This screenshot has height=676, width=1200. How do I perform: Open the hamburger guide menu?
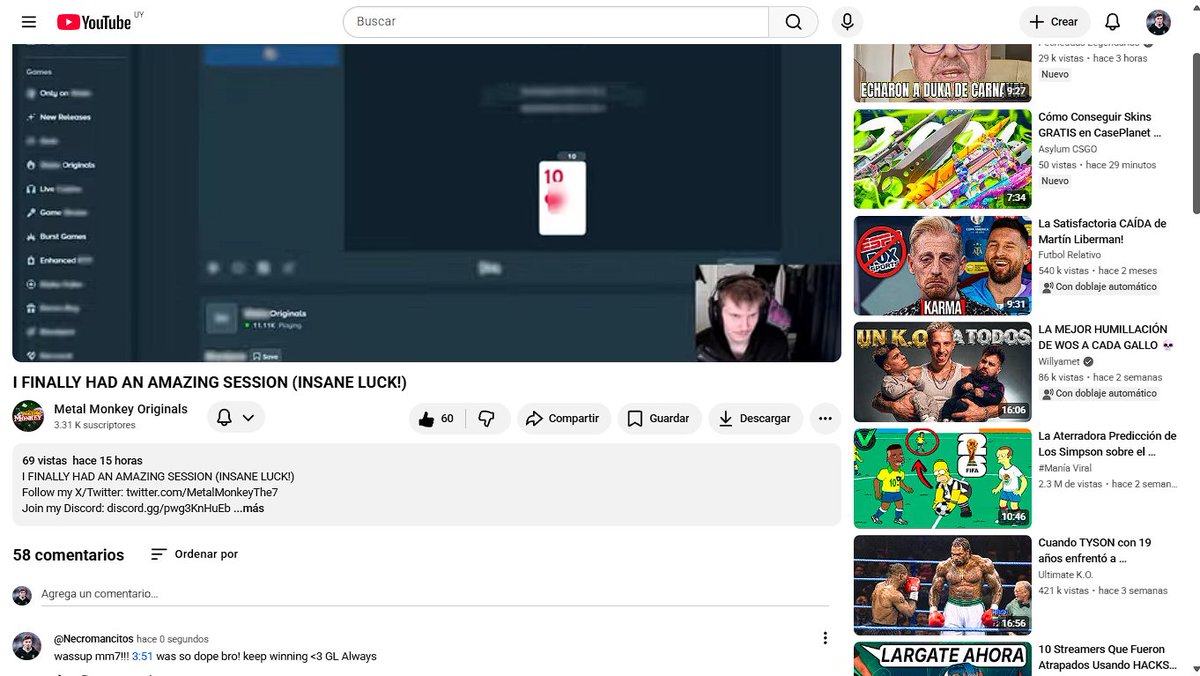click(28, 22)
